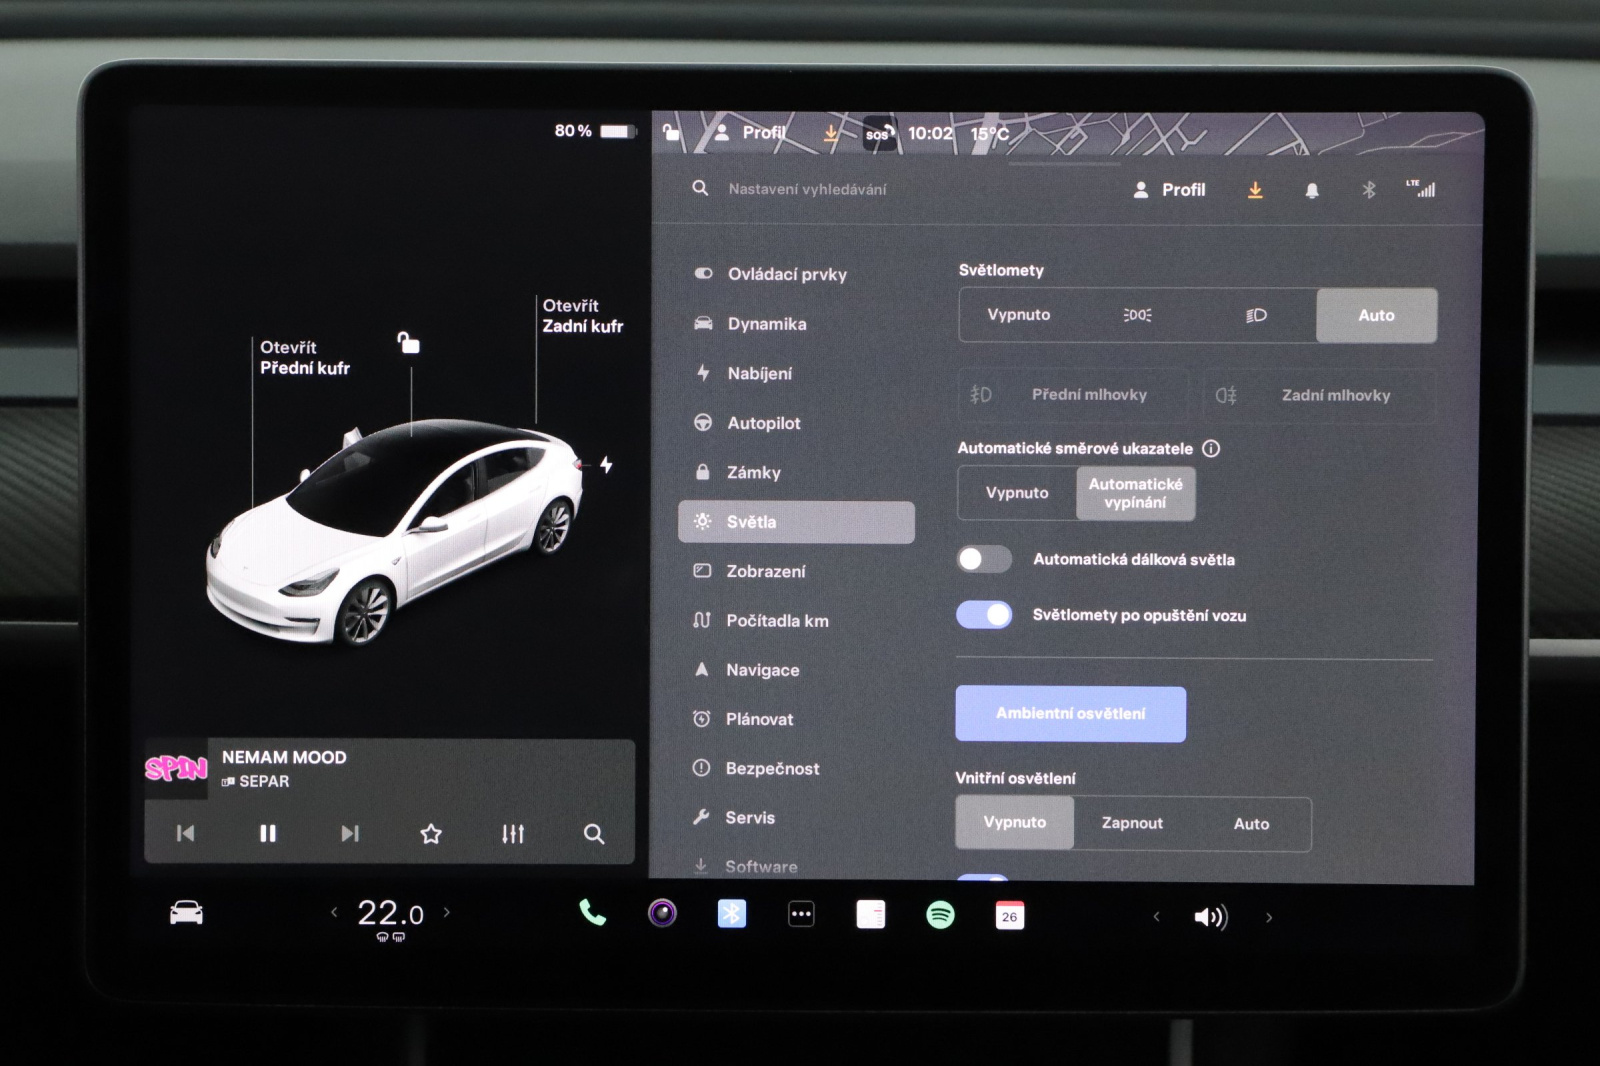Open the Autopilot settings menu
Viewport: 1600px width, 1066px height.
[764, 423]
